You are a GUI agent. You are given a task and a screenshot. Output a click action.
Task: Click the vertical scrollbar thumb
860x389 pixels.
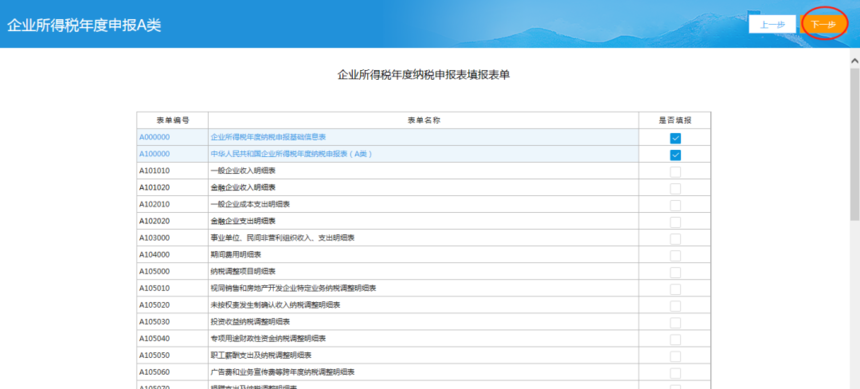tap(855, 143)
